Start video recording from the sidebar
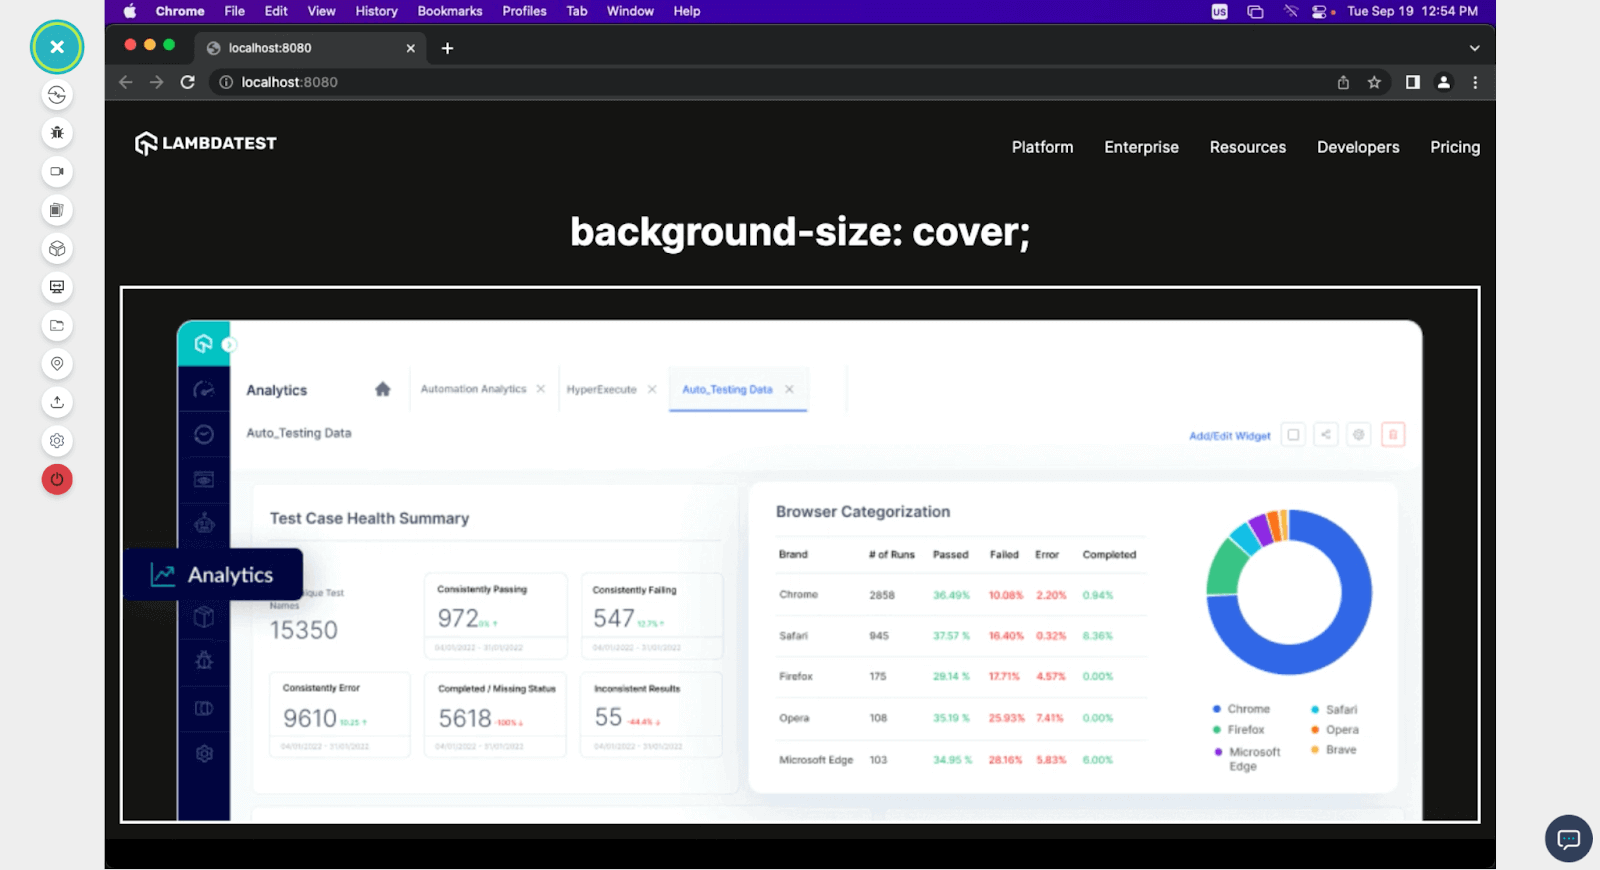Viewport: 1600px width, 870px height. tap(57, 172)
